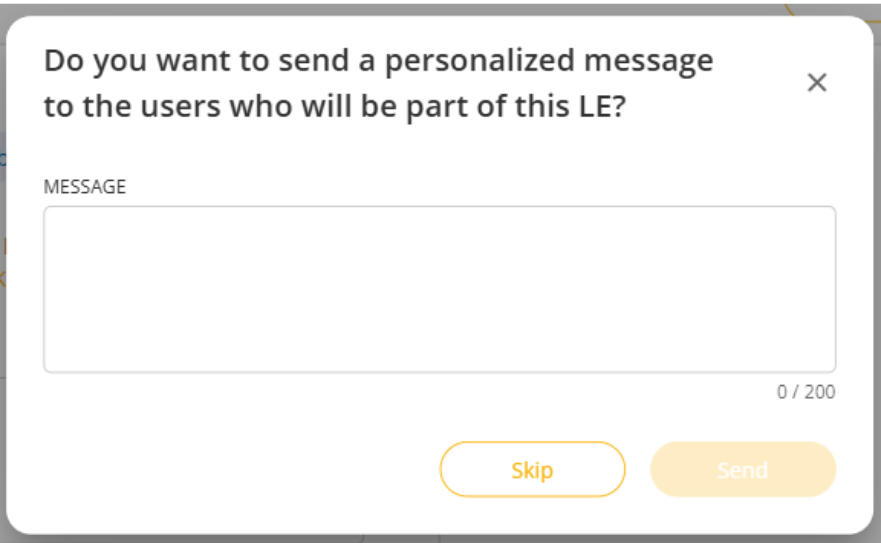Click the 0 / 200 character counter
The height and width of the screenshot is (543, 881).
click(x=806, y=392)
